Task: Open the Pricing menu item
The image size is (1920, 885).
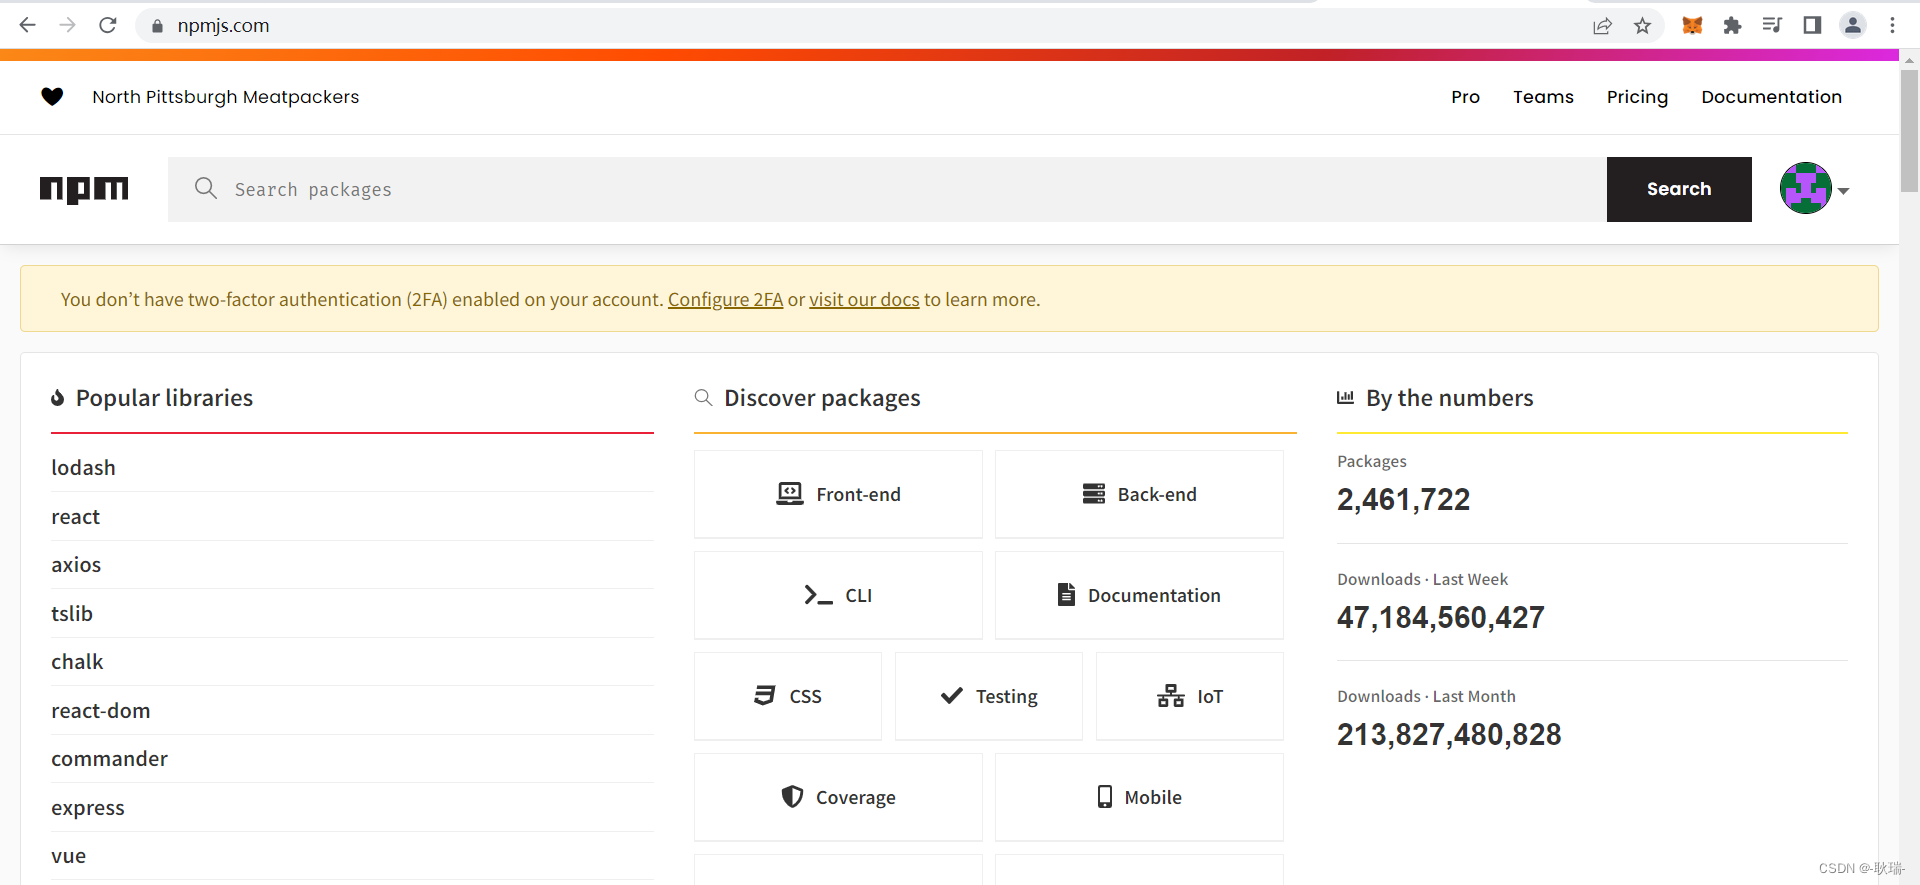Action: (1637, 97)
